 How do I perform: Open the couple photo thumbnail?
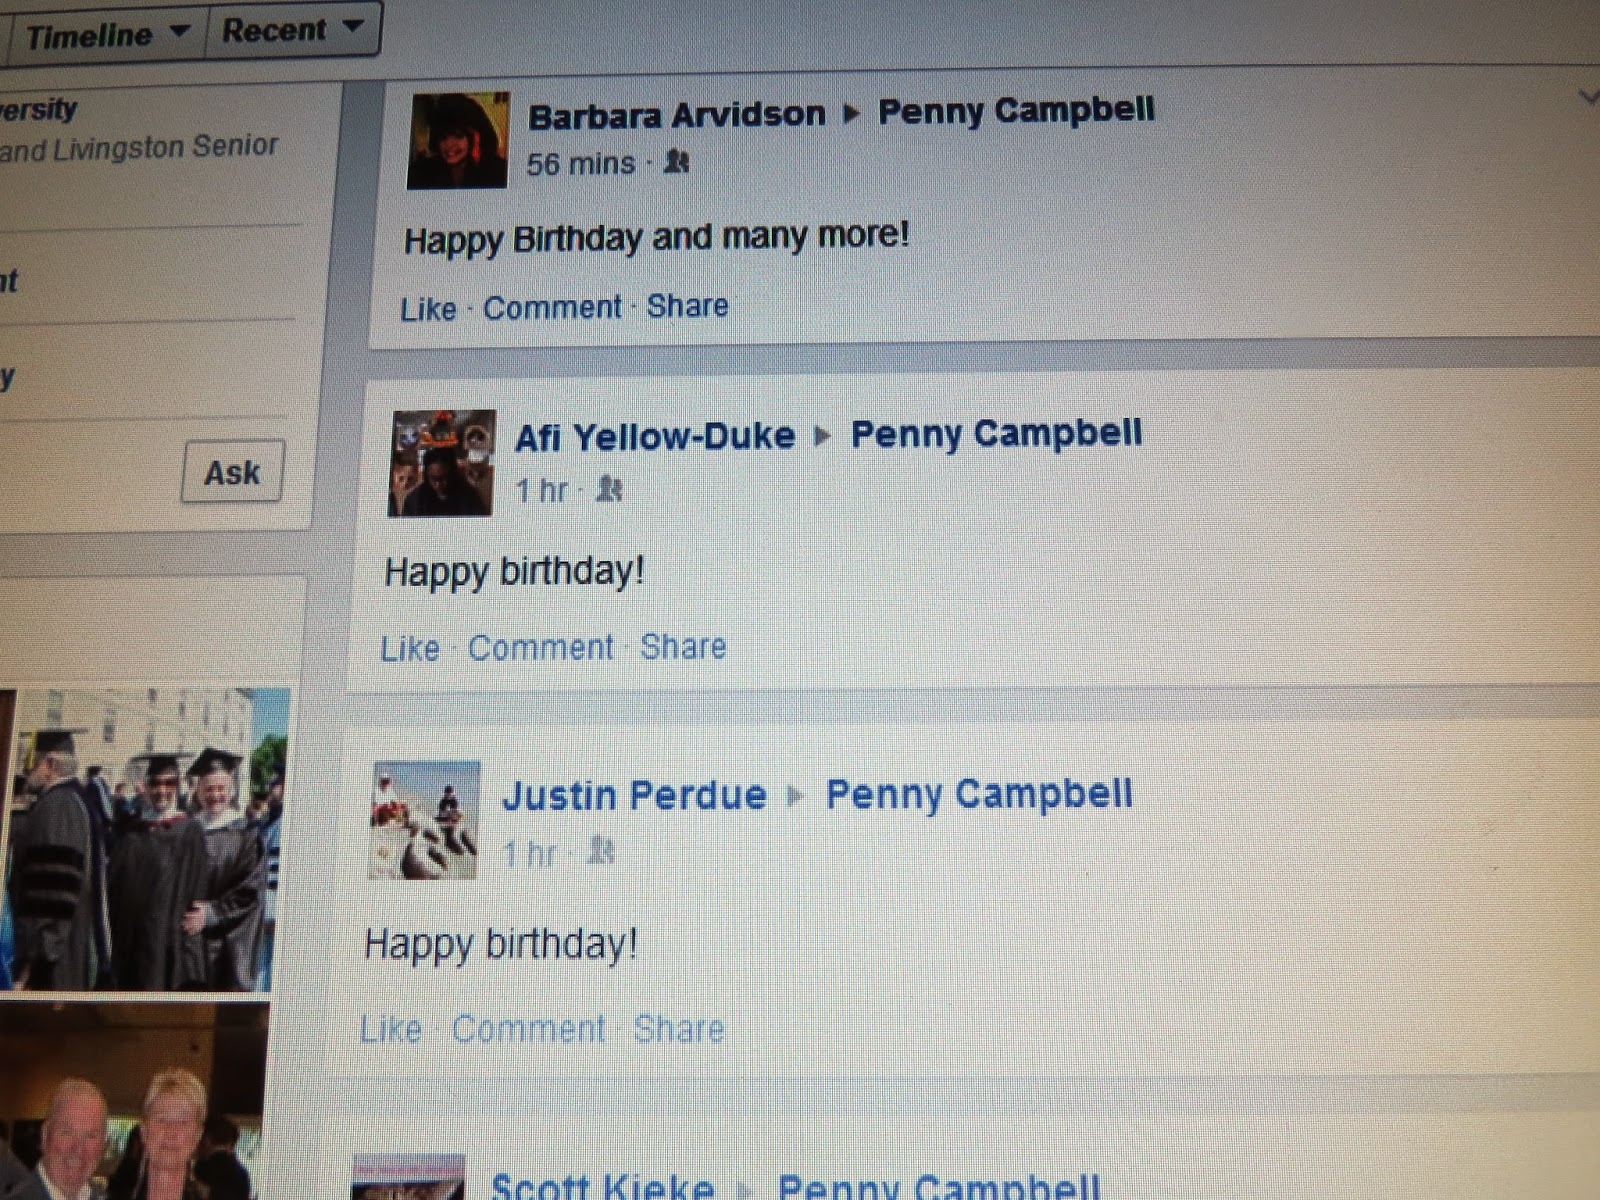(133, 1102)
